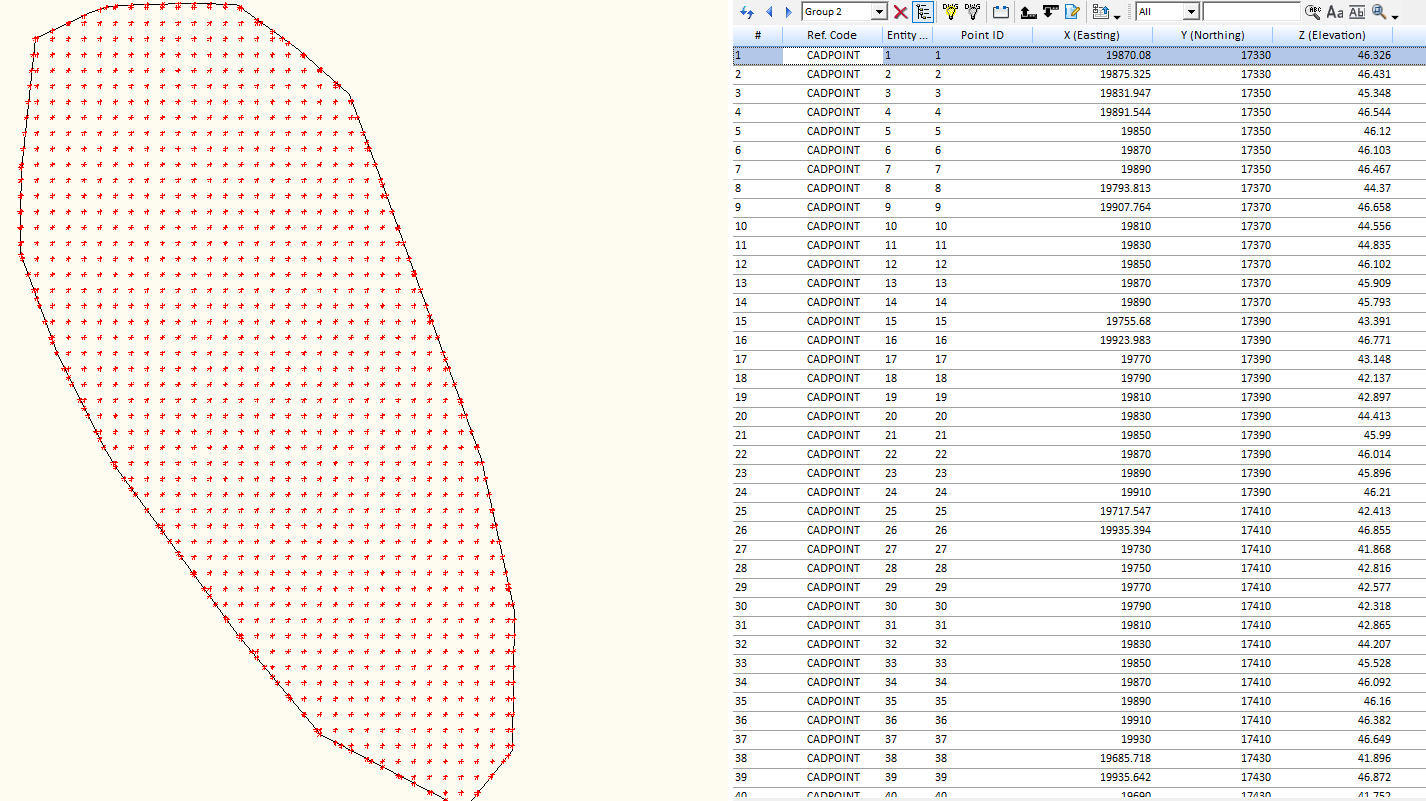Click the dim DWG lightbulb icon

972,12
